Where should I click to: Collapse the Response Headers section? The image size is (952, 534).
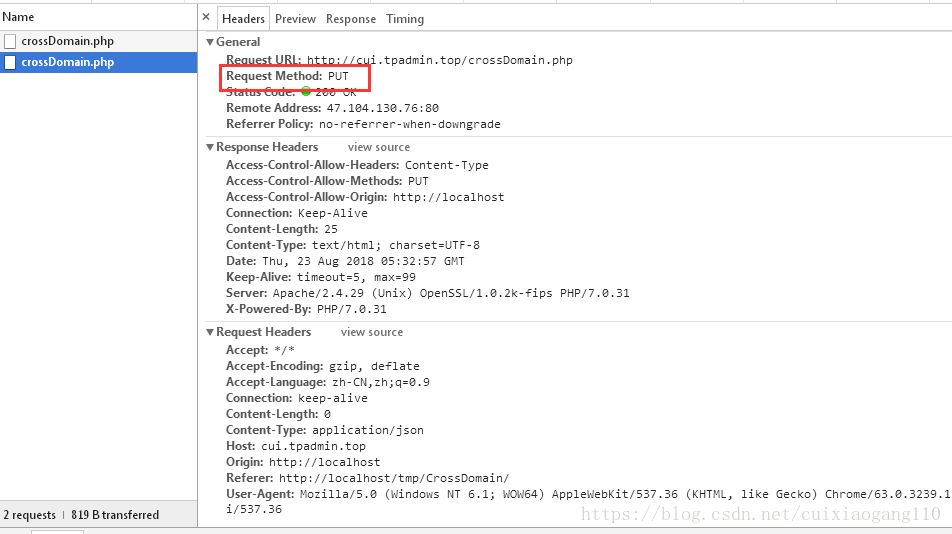click(x=210, y=147)
